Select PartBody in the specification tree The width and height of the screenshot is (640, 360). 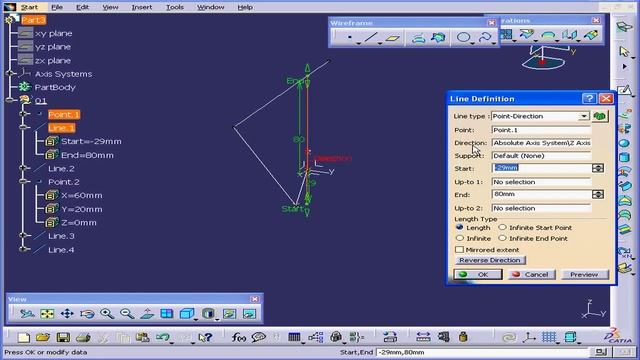55,87
